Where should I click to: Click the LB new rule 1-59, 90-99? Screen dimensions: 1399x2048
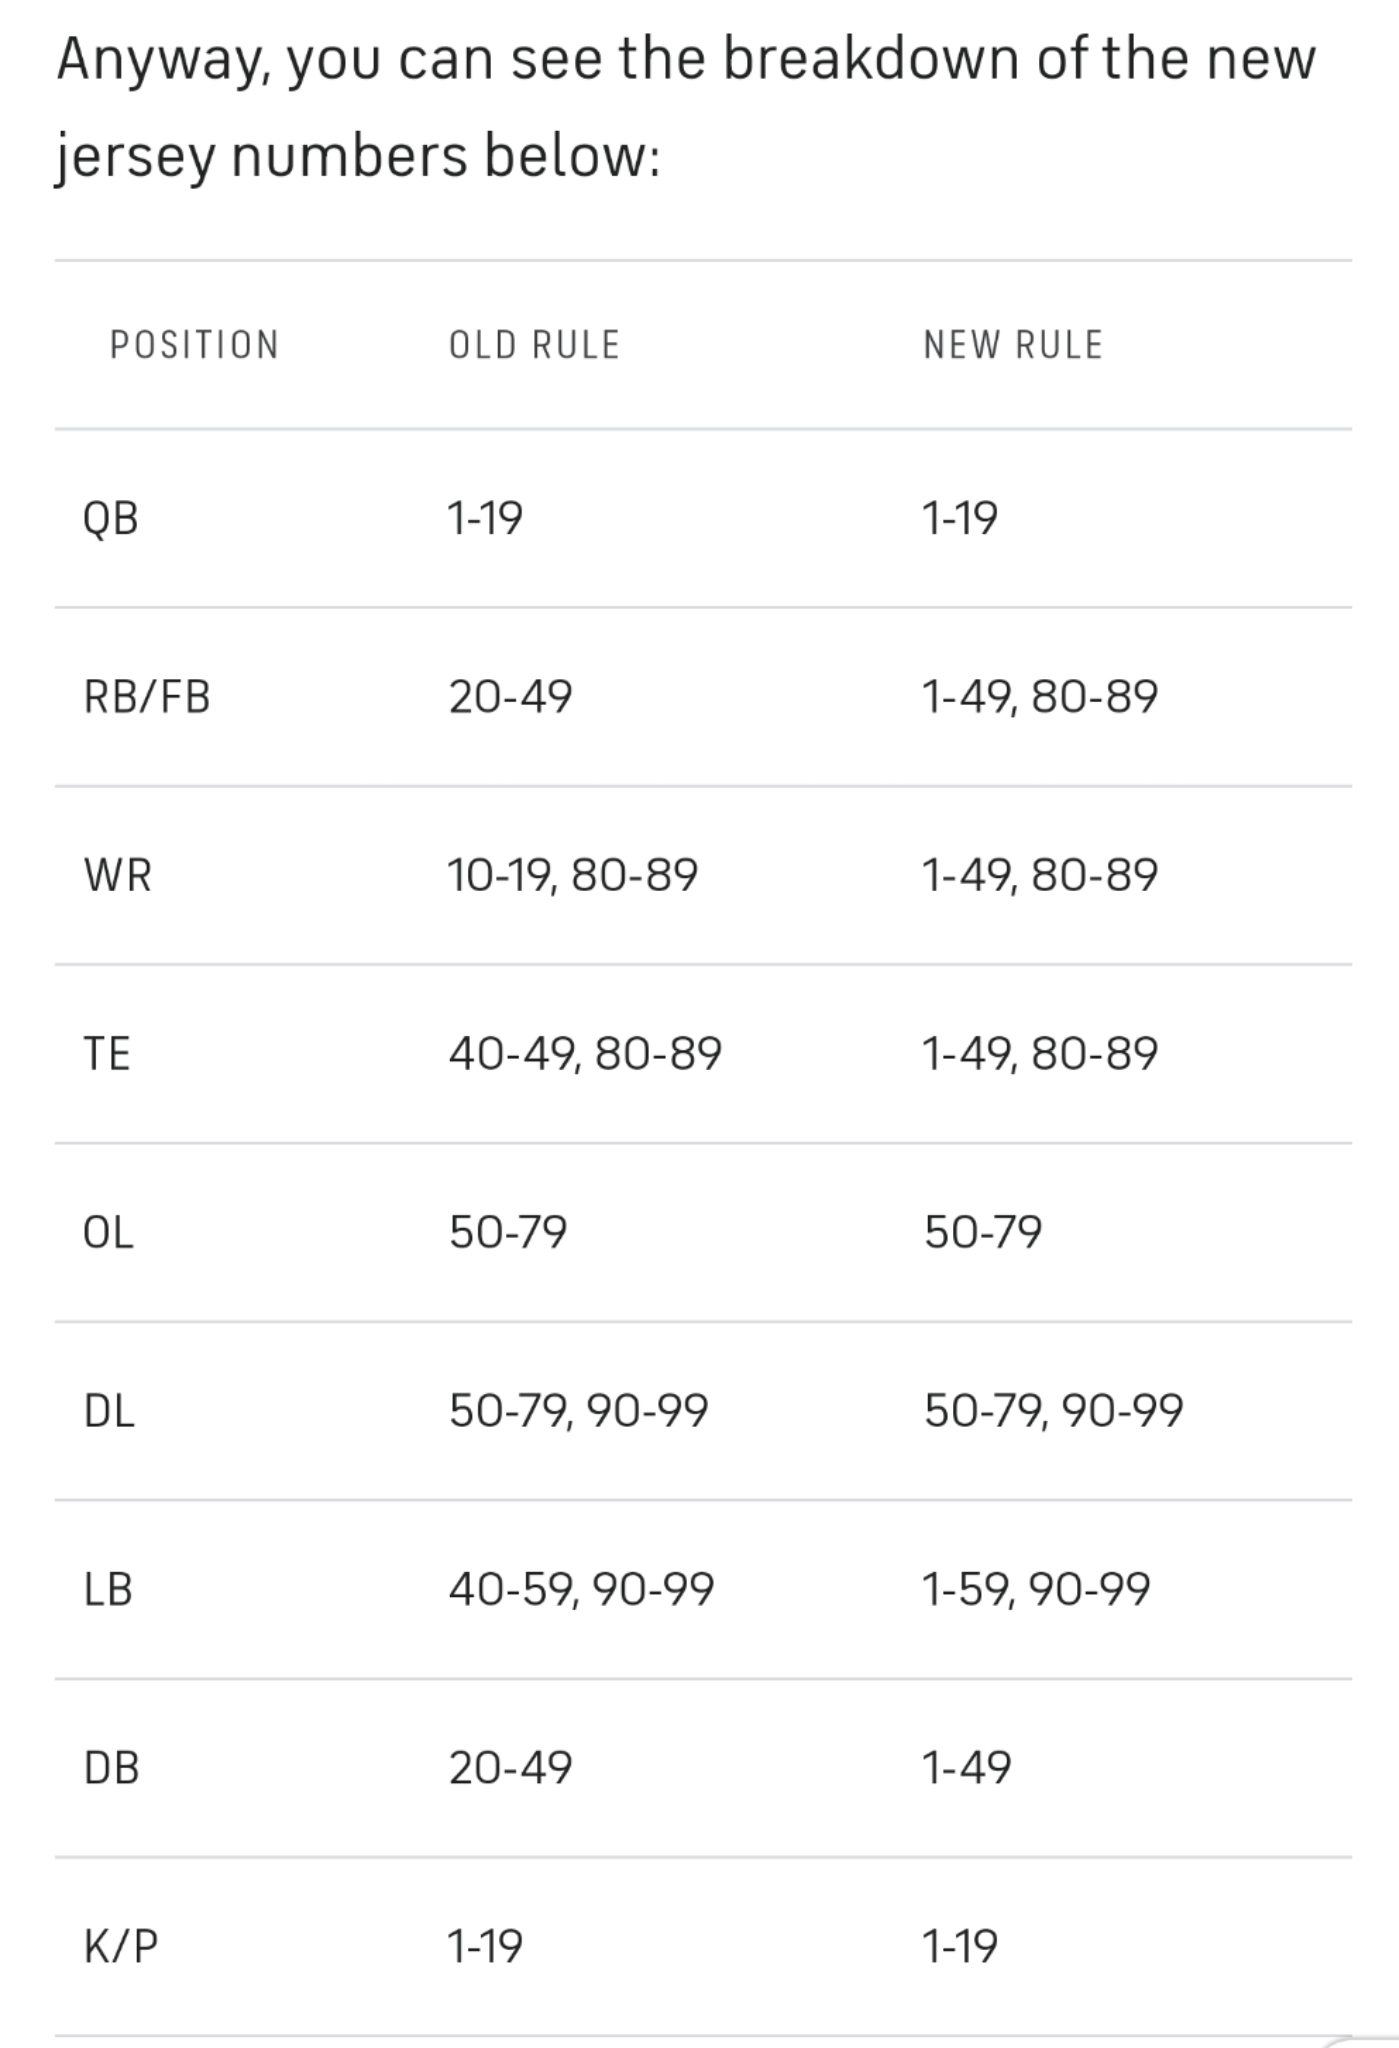[1036, 1589]
